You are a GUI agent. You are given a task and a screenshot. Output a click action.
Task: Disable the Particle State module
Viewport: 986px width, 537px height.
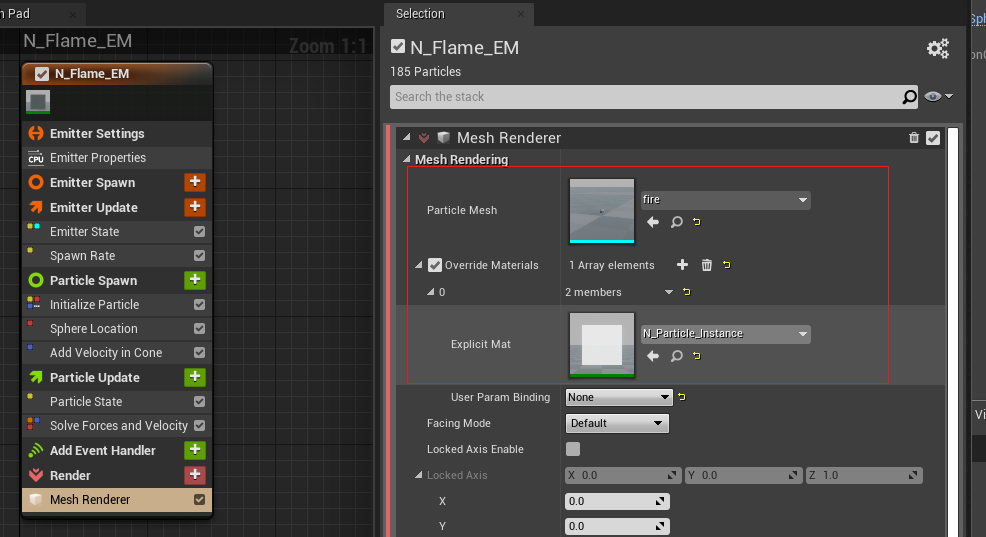[x=199, y=401]
